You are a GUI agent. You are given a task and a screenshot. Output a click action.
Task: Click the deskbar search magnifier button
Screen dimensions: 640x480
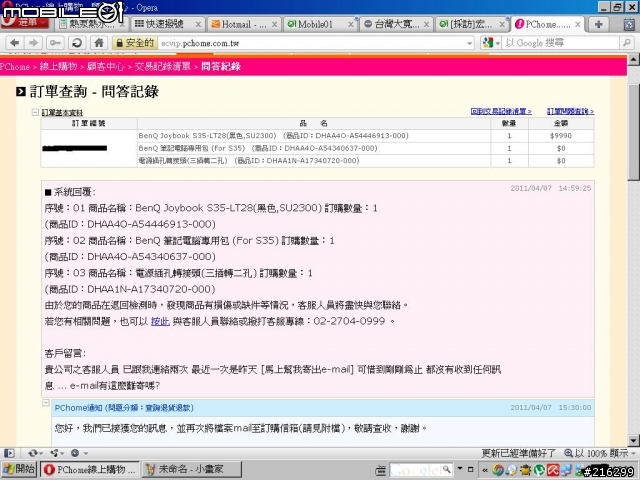click(x=447, y=470)
